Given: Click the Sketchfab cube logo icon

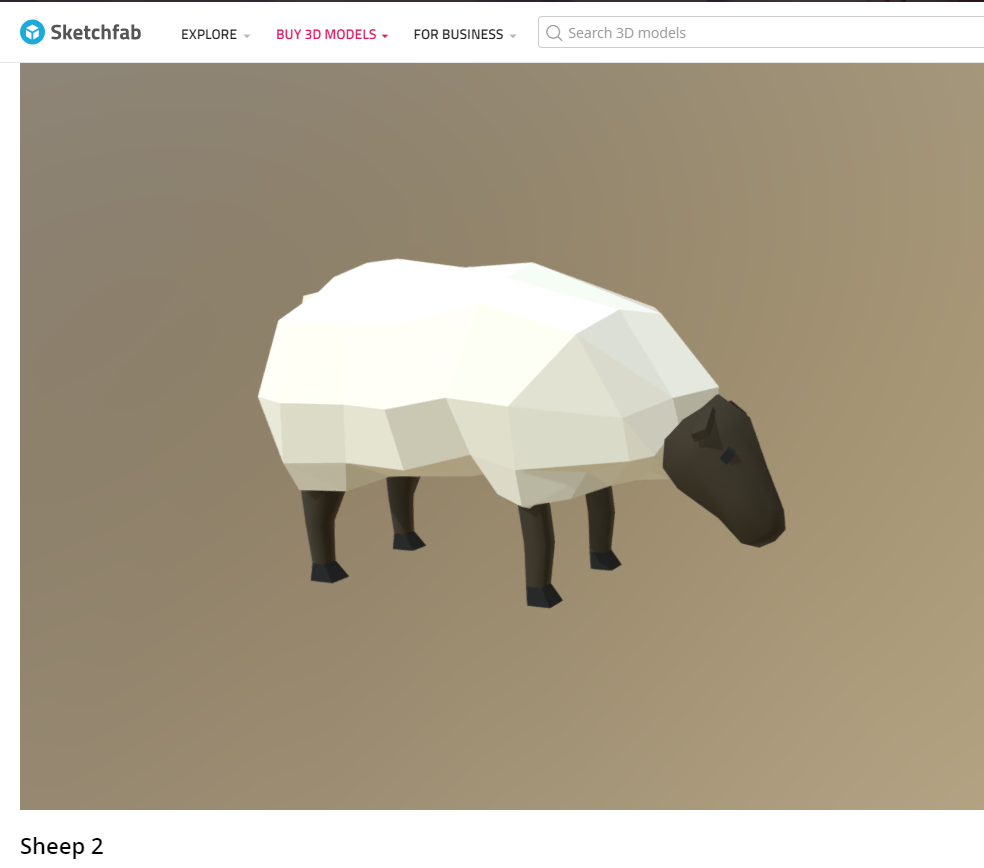Looking at the screenshot, I should (32, 32).
